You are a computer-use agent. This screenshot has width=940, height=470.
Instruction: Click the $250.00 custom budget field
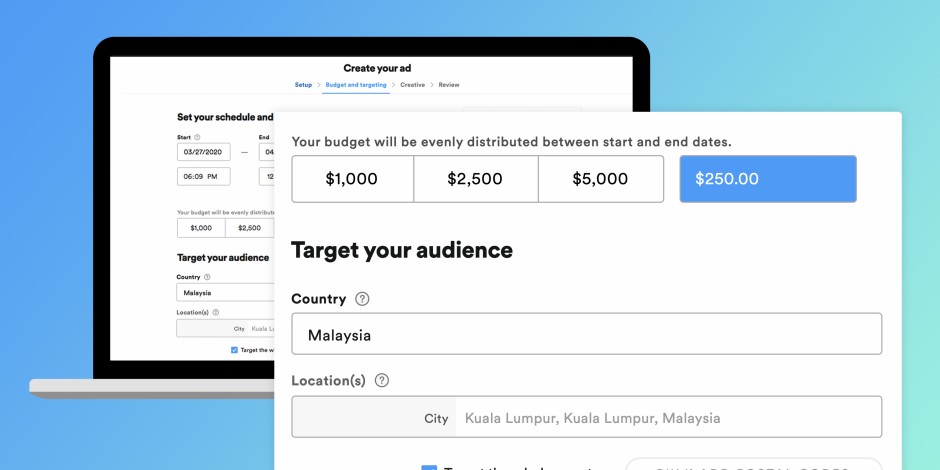click(x=768, y=179)
